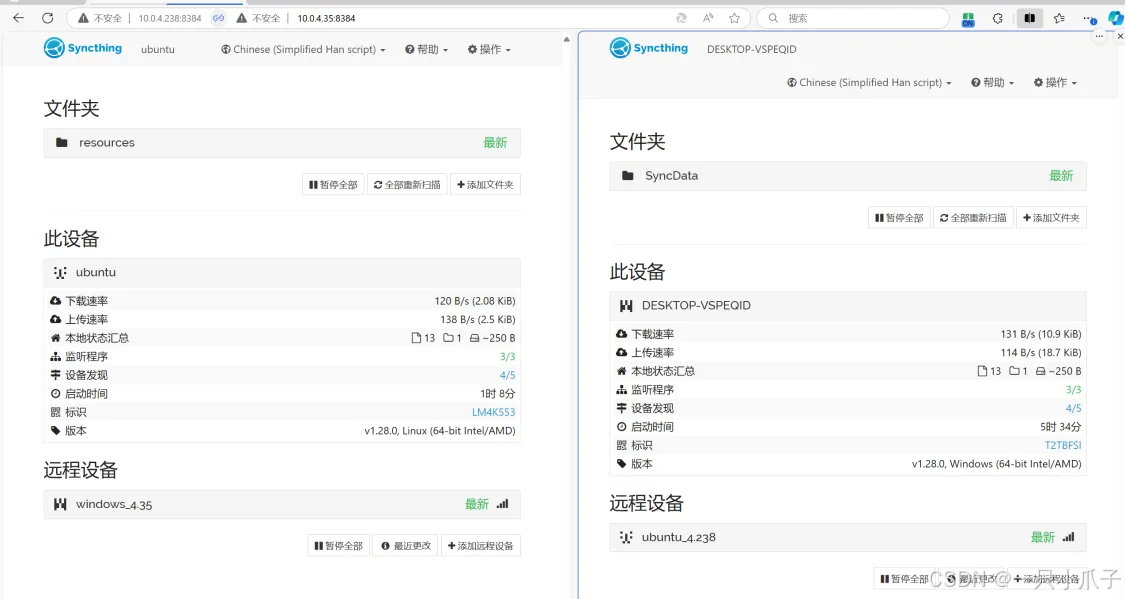Click the 10.0.4.238:8384 address field

[170, 18]
